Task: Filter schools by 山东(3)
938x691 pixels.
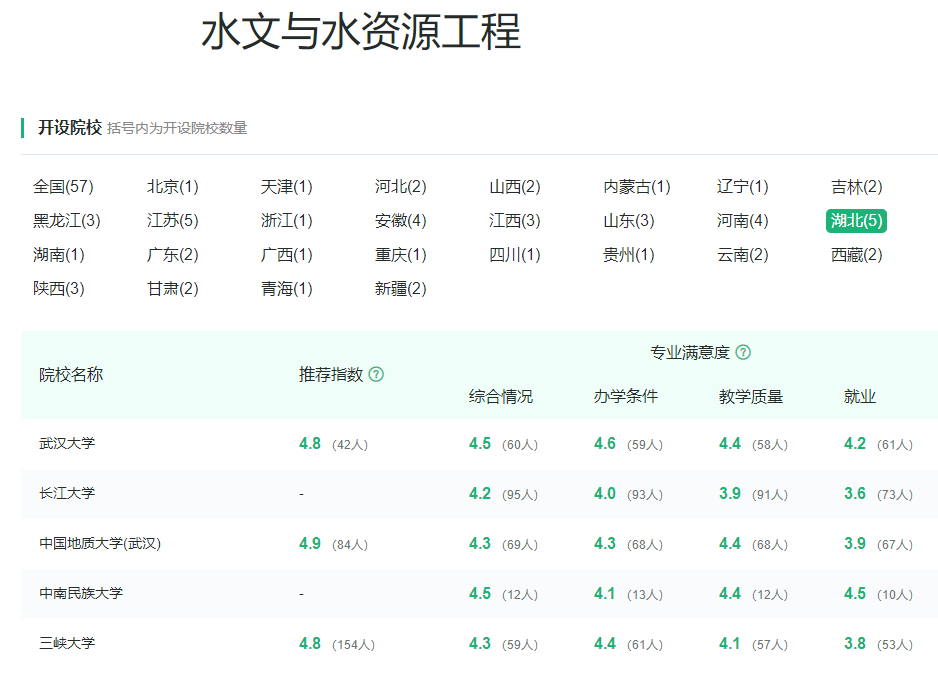Action: (x=629, y=221)
